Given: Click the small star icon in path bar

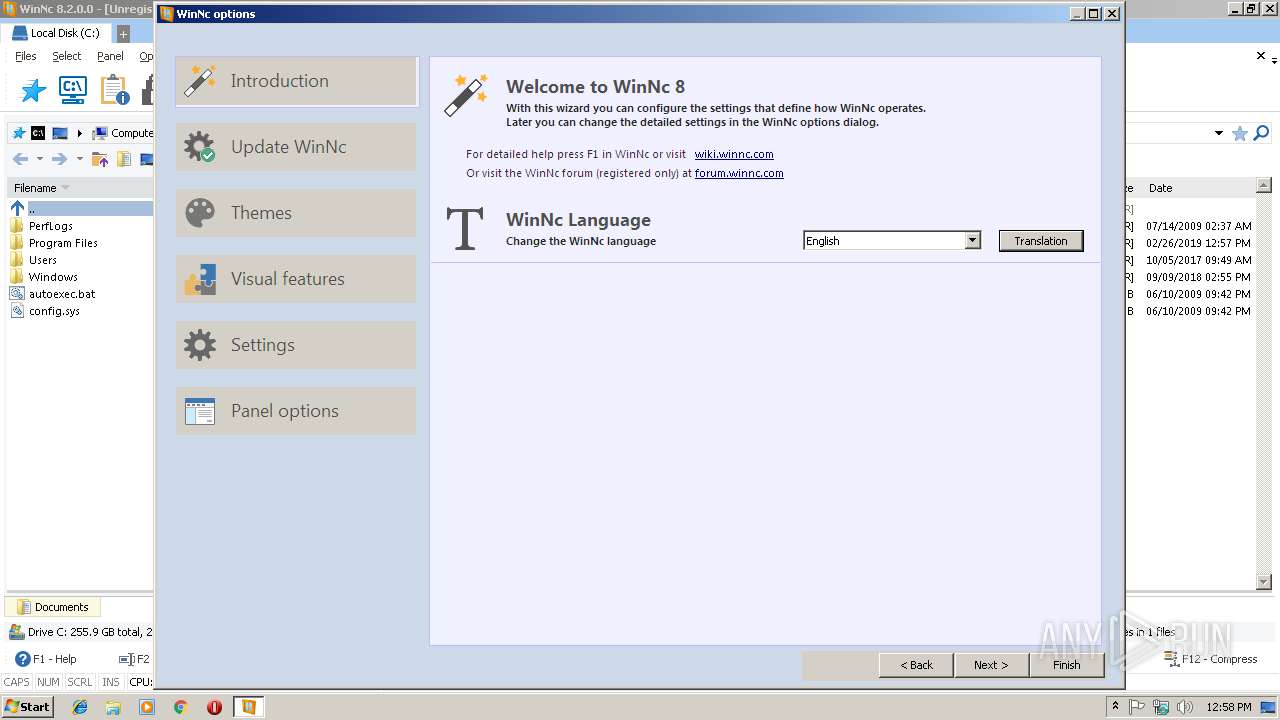Looking at the screenshot, I should pos(19,133).
